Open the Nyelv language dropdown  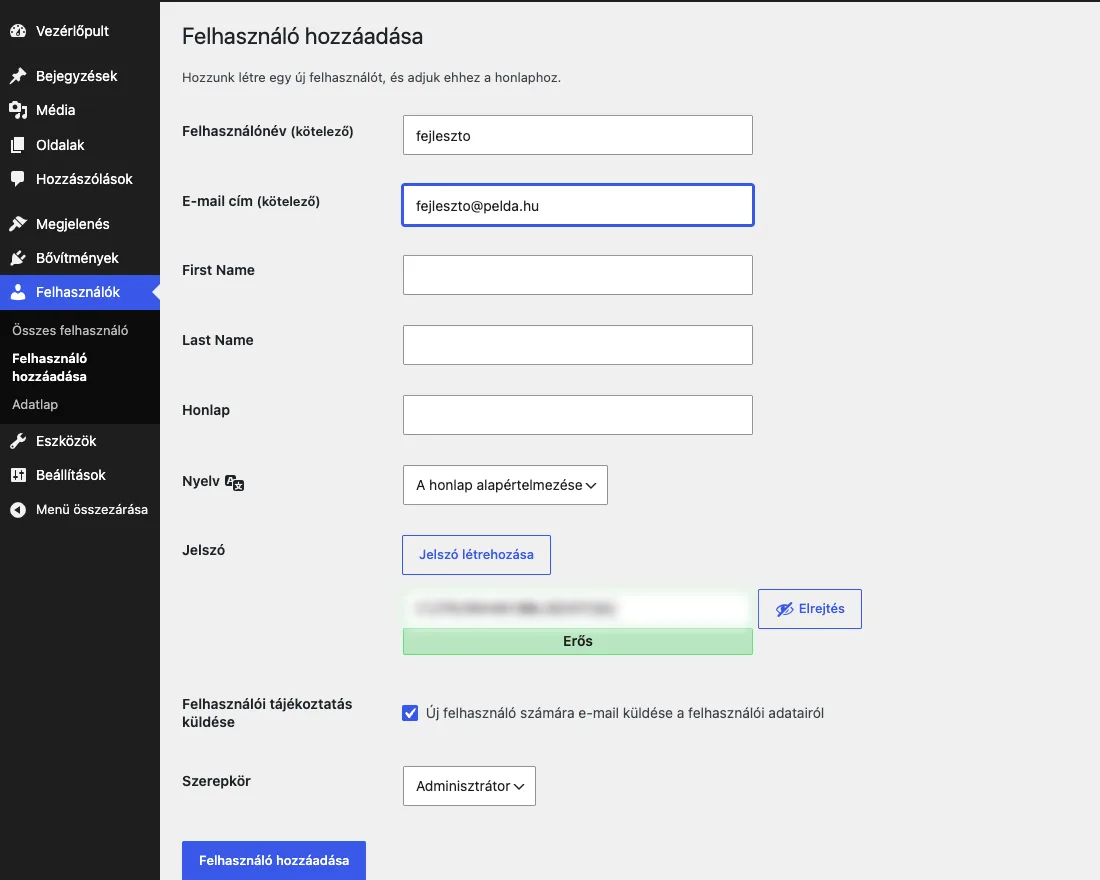tap(505, 485)
